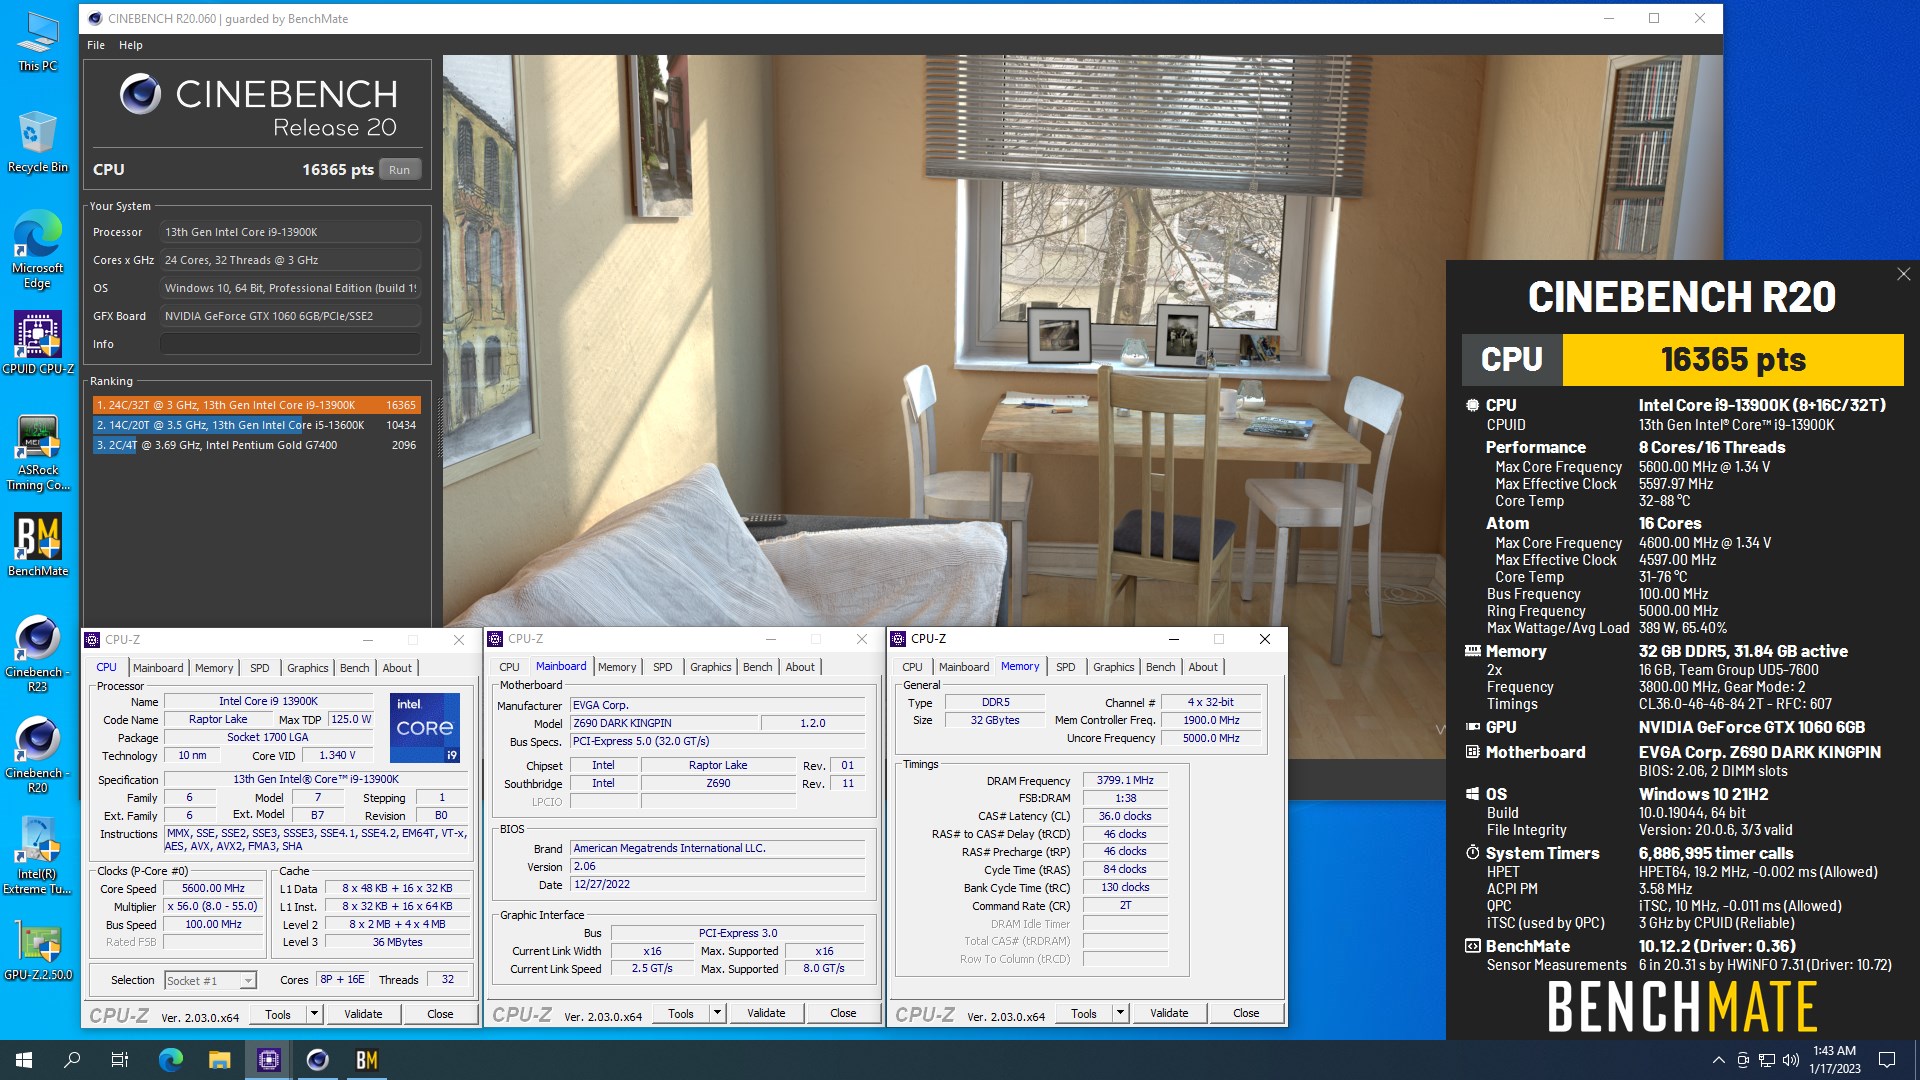This screenshot has width=1920, height=1080.
Task: Expand Tools dropdown arrow in first CPU-Z
Action: [314, 1014]
